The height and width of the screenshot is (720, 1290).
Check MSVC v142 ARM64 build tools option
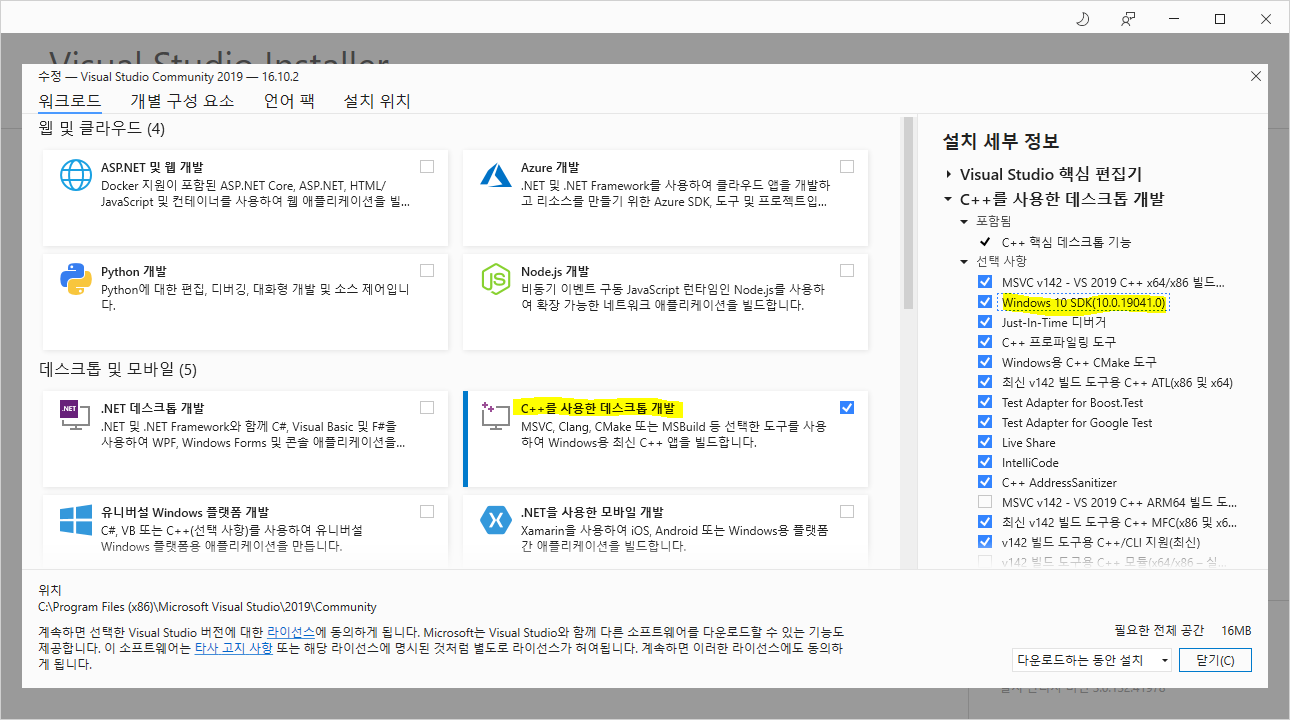[x=985, y=502]
